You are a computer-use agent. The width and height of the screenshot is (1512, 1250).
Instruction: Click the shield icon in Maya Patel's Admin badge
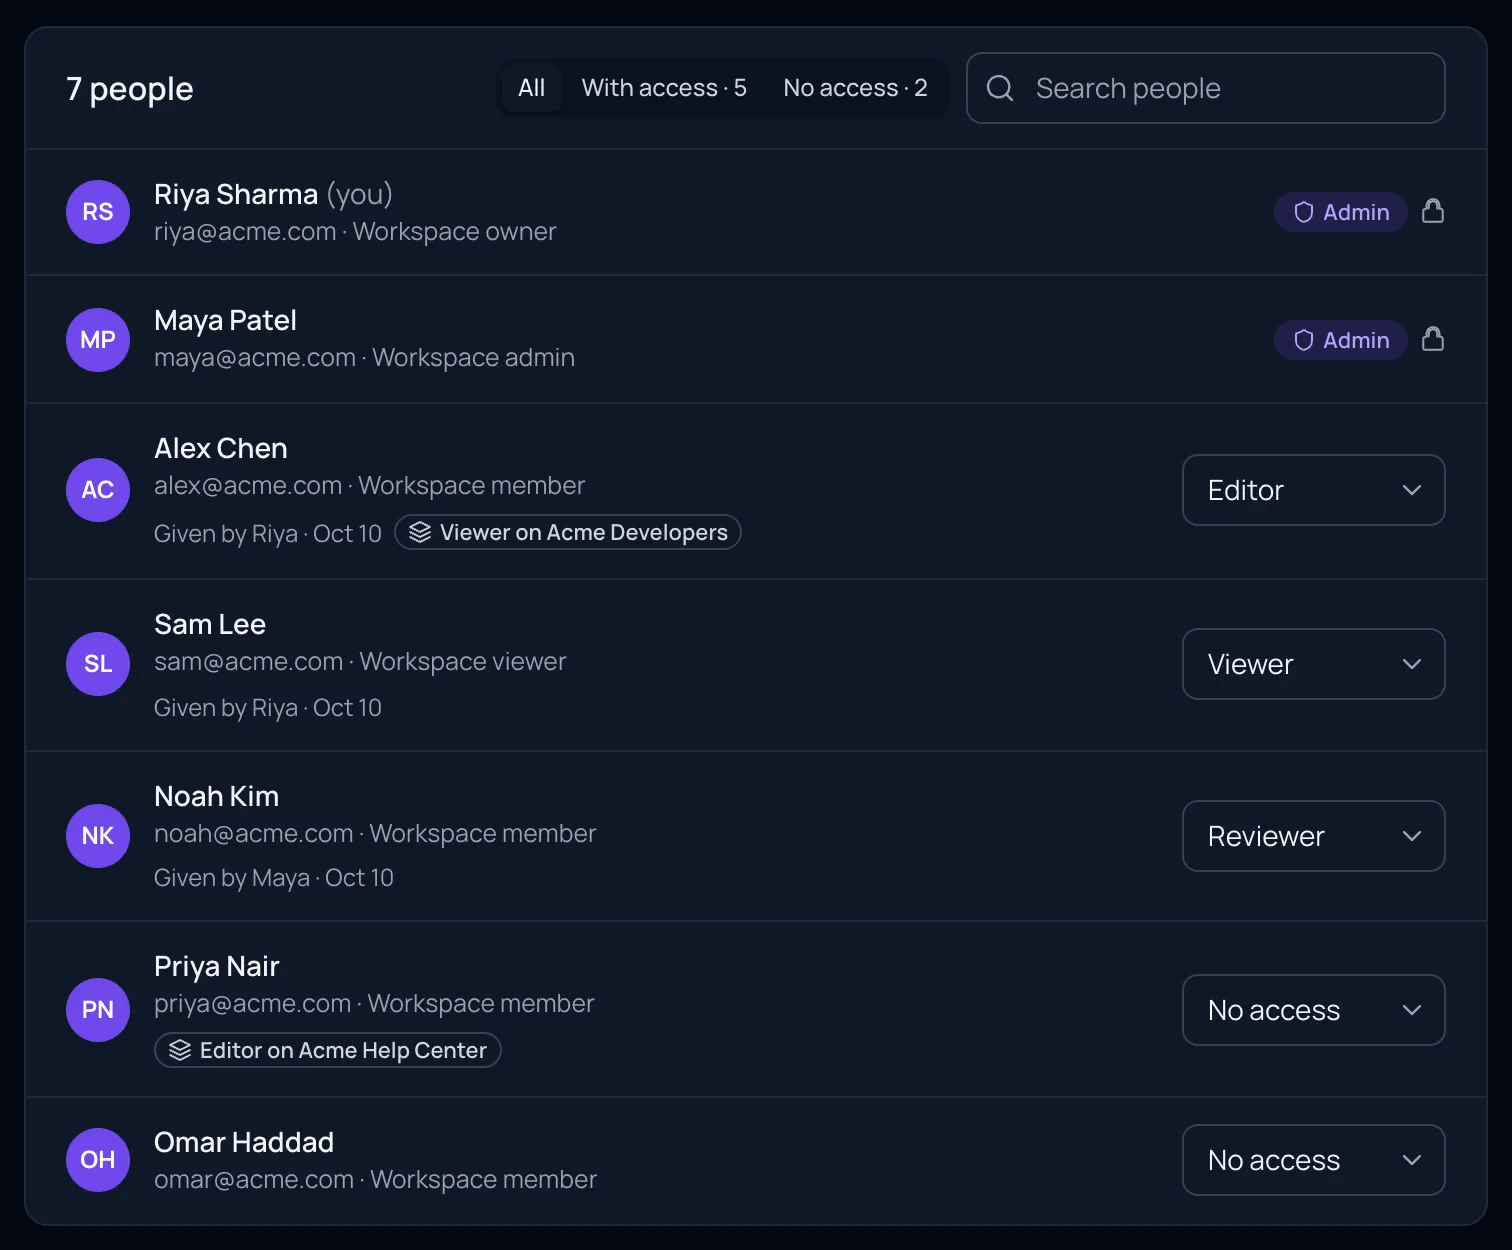1304,340
